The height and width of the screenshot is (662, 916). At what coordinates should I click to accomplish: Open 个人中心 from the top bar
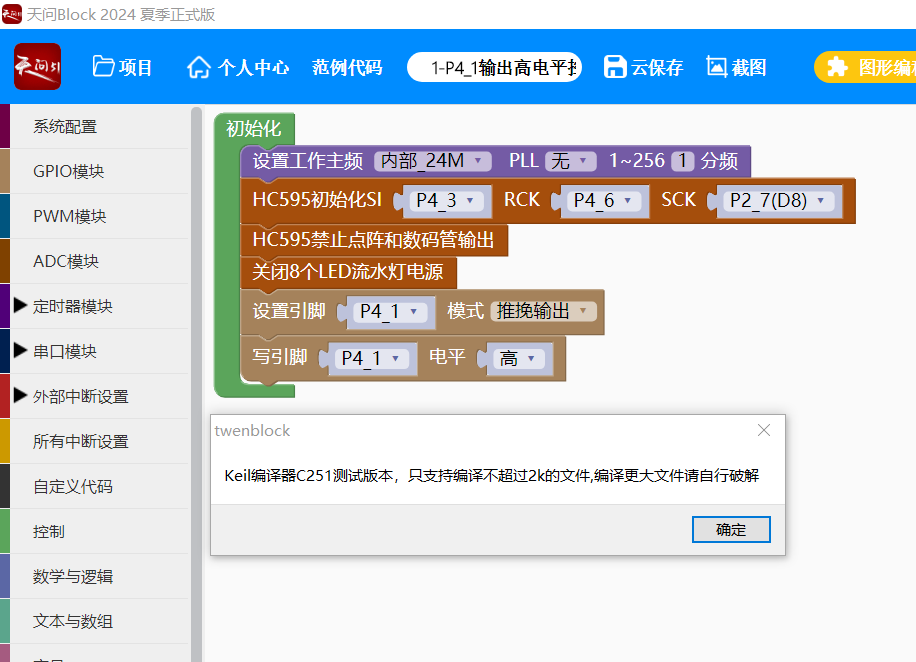pyautogui.click(x=238, y=67)
